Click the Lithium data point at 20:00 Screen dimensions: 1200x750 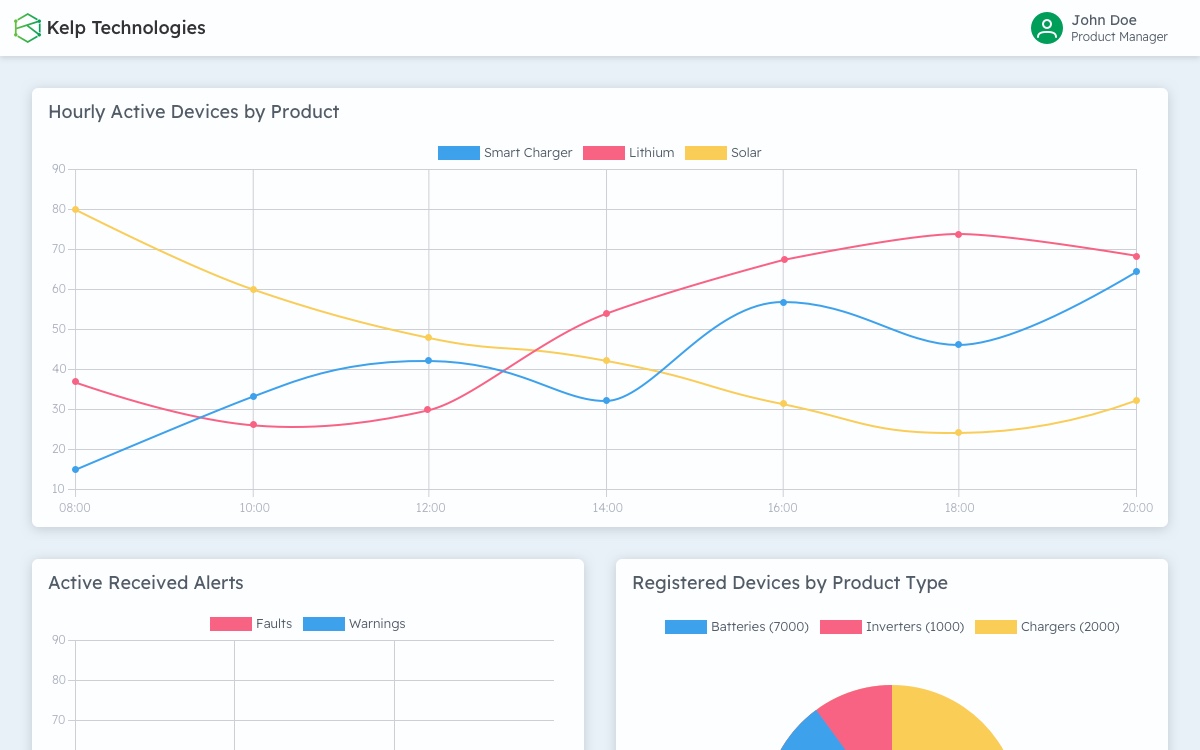click(x=1136, y=256)
